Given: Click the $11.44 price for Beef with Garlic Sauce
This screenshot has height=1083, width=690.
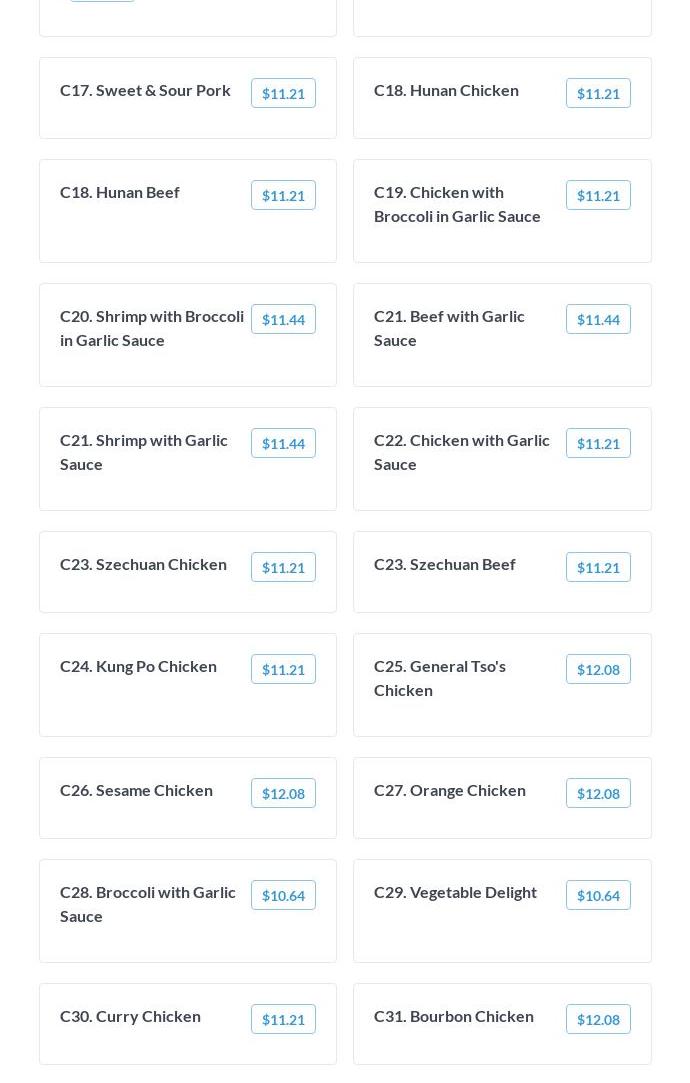Looking at the screenshot, I should [x=598, y=319].
